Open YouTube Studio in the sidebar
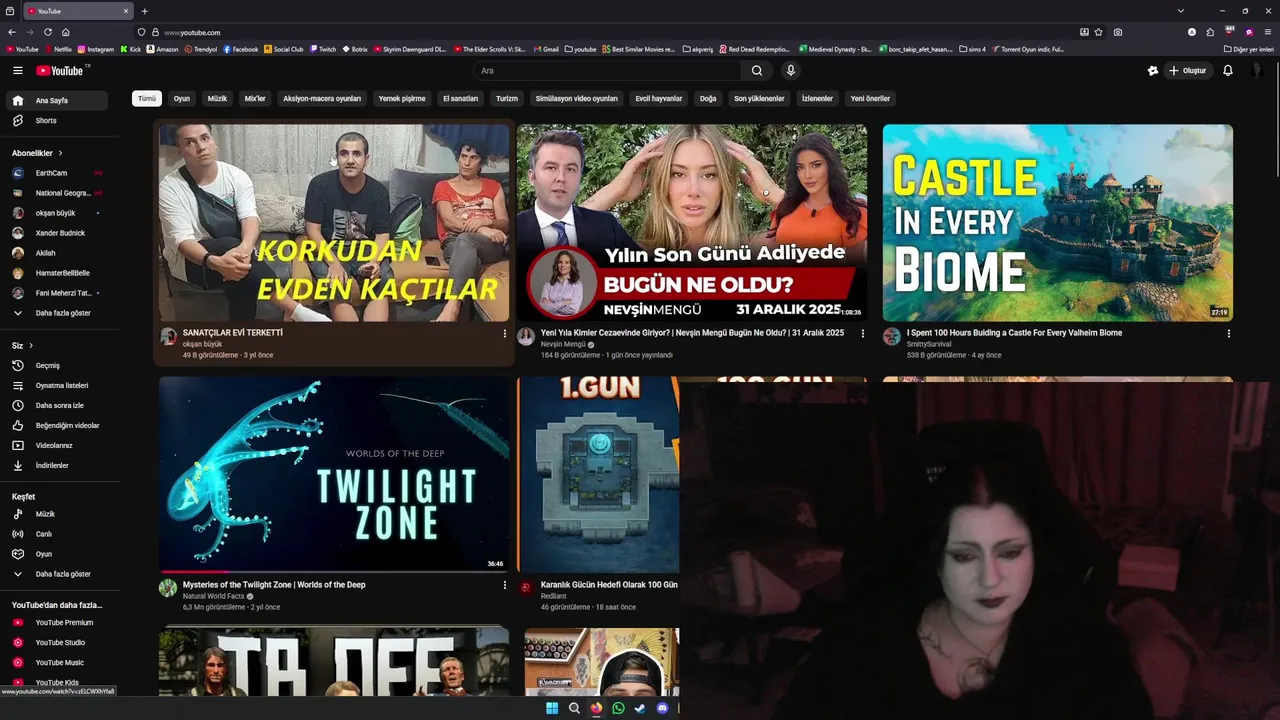 pos(56,642)
